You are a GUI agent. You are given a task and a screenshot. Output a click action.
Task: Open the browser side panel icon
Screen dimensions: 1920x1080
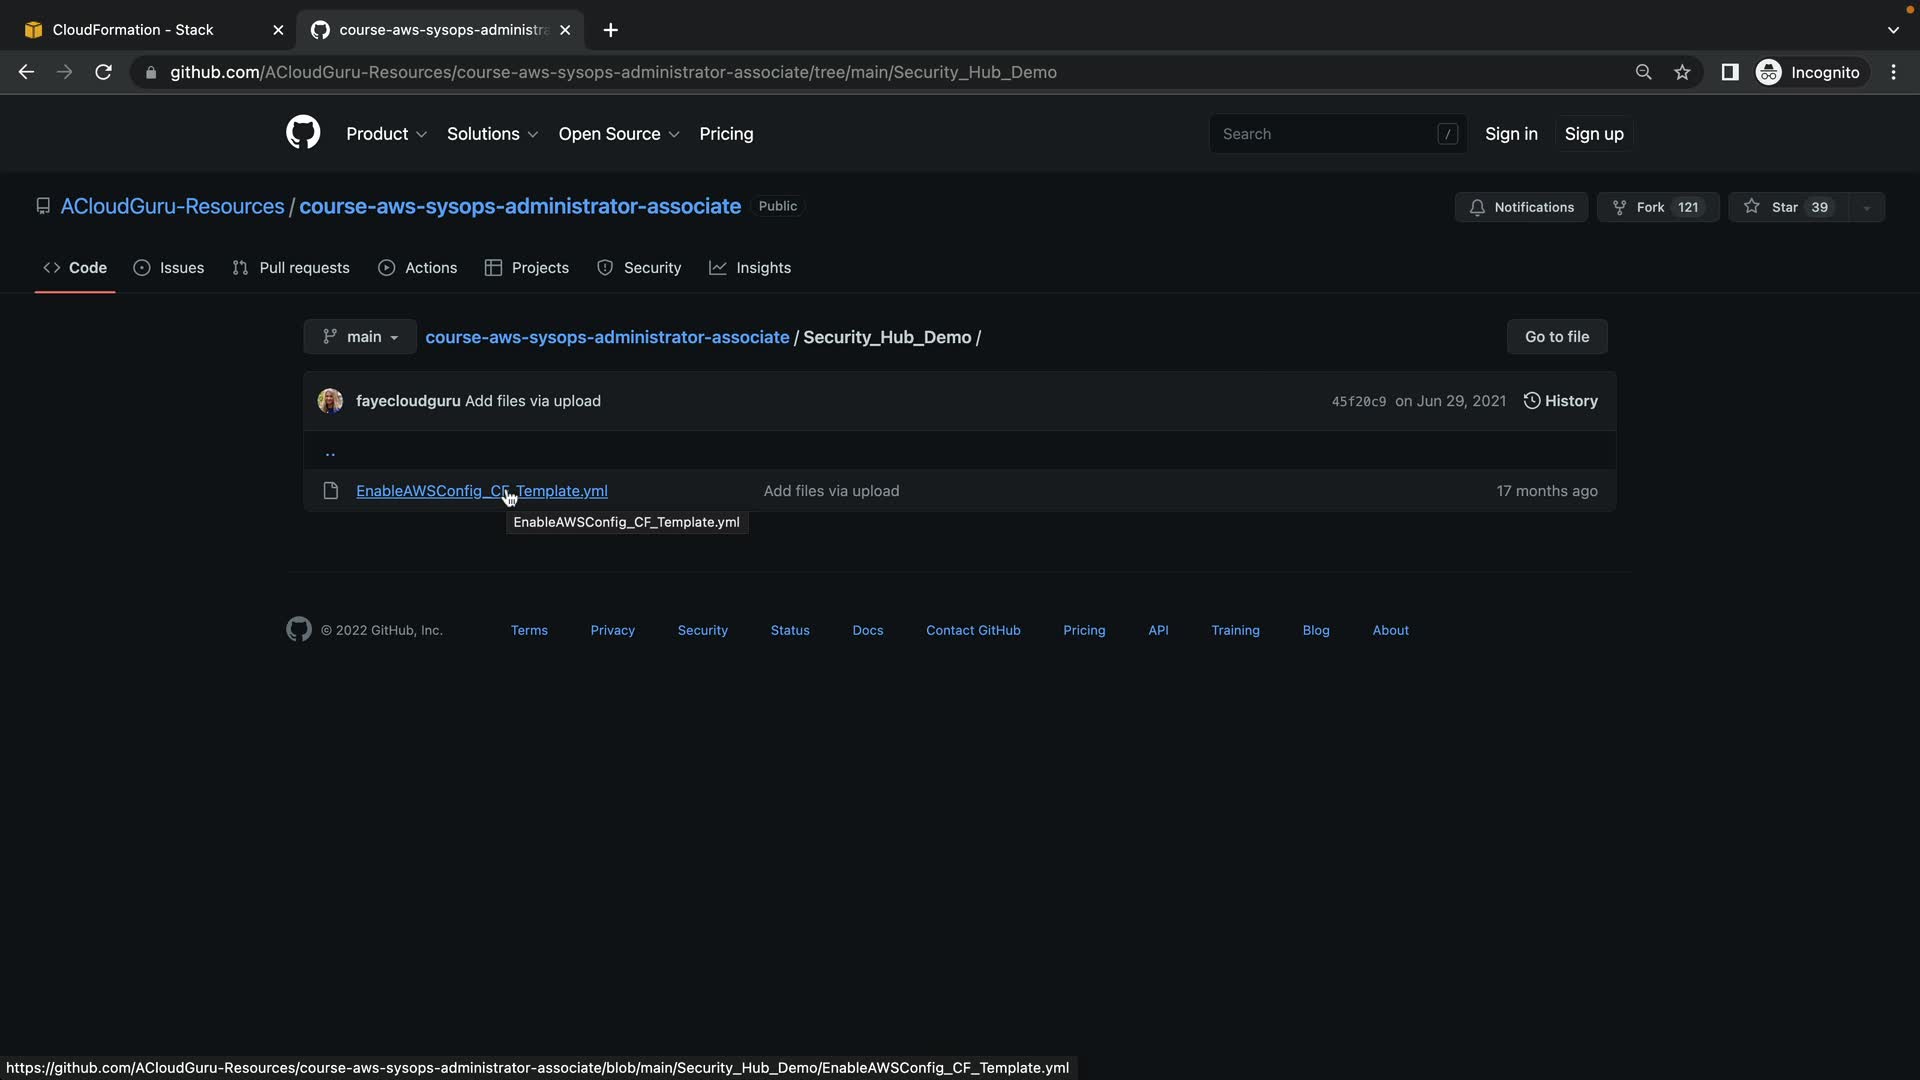click(1729, 72)
